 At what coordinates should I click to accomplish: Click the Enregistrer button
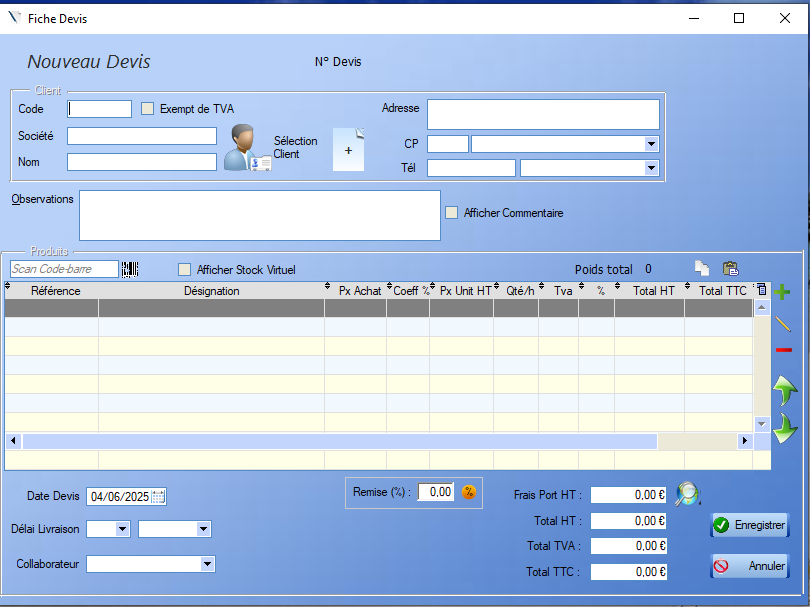click(x=749, y=525)
